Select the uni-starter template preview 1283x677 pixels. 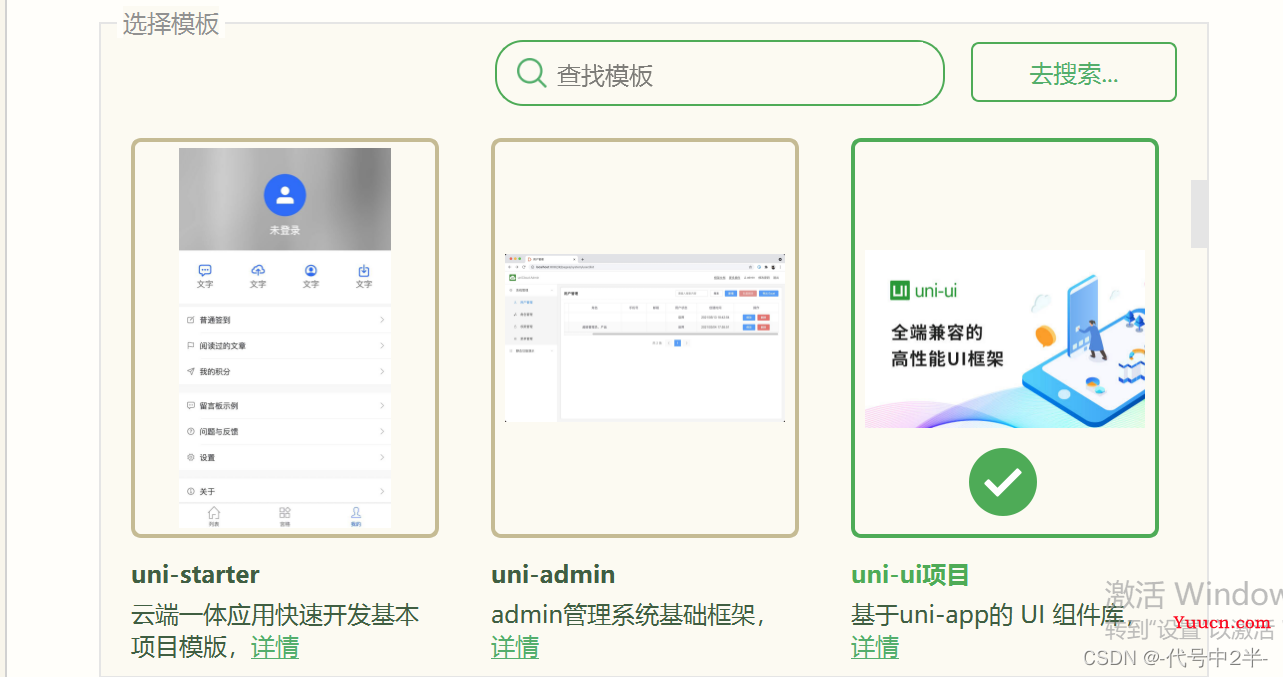tap(285, 338)
